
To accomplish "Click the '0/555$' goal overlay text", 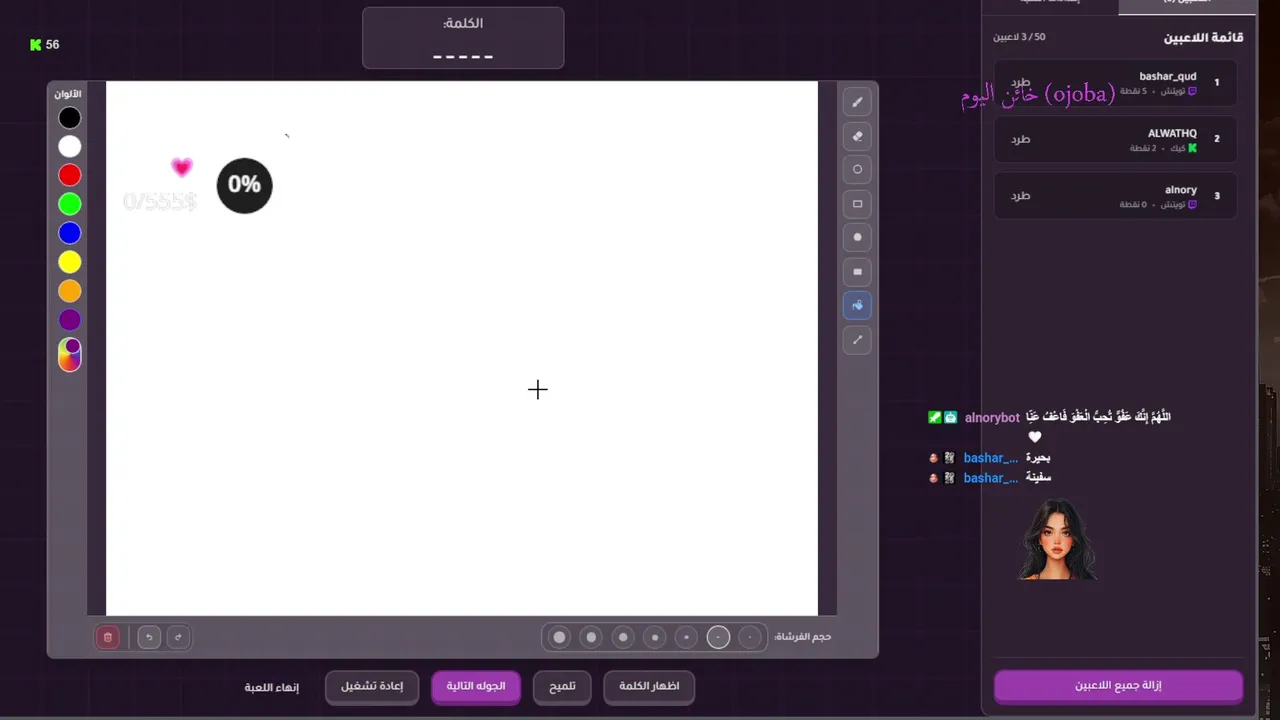I will point(160,202).
